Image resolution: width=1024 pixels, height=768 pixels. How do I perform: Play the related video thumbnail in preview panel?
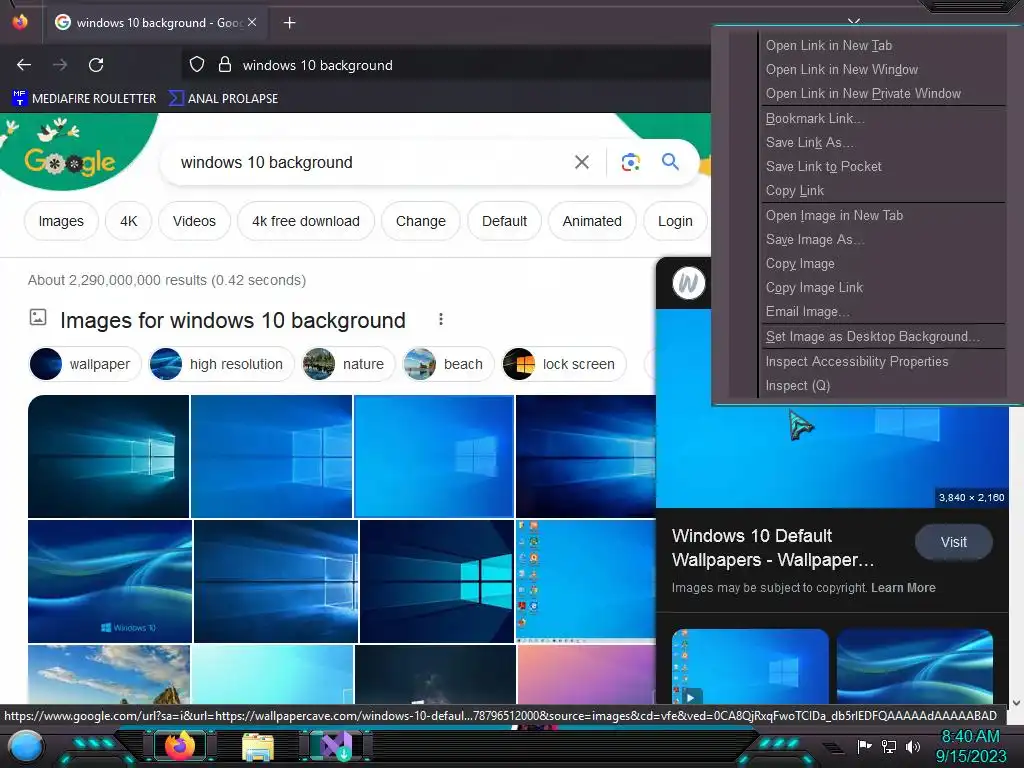point(750,667)
